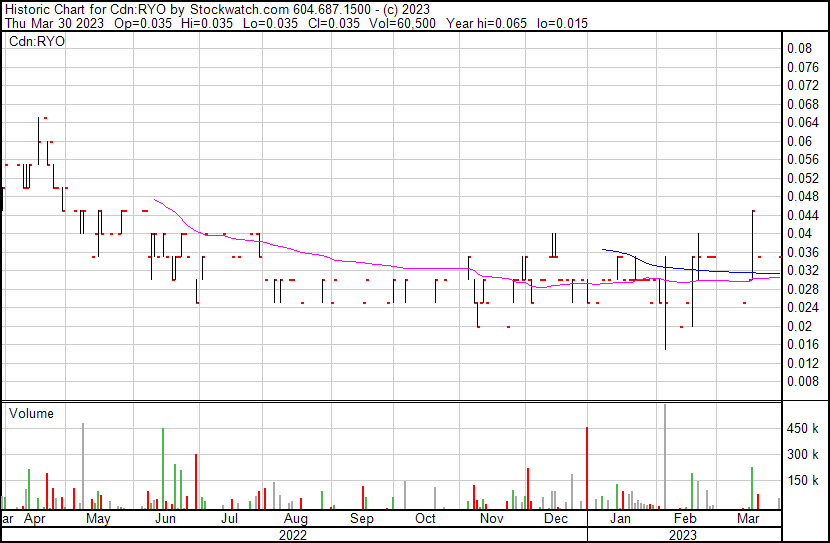Click the 0.02 price axis label
This screenshot has width=830, height=543.
coord(798,326)
